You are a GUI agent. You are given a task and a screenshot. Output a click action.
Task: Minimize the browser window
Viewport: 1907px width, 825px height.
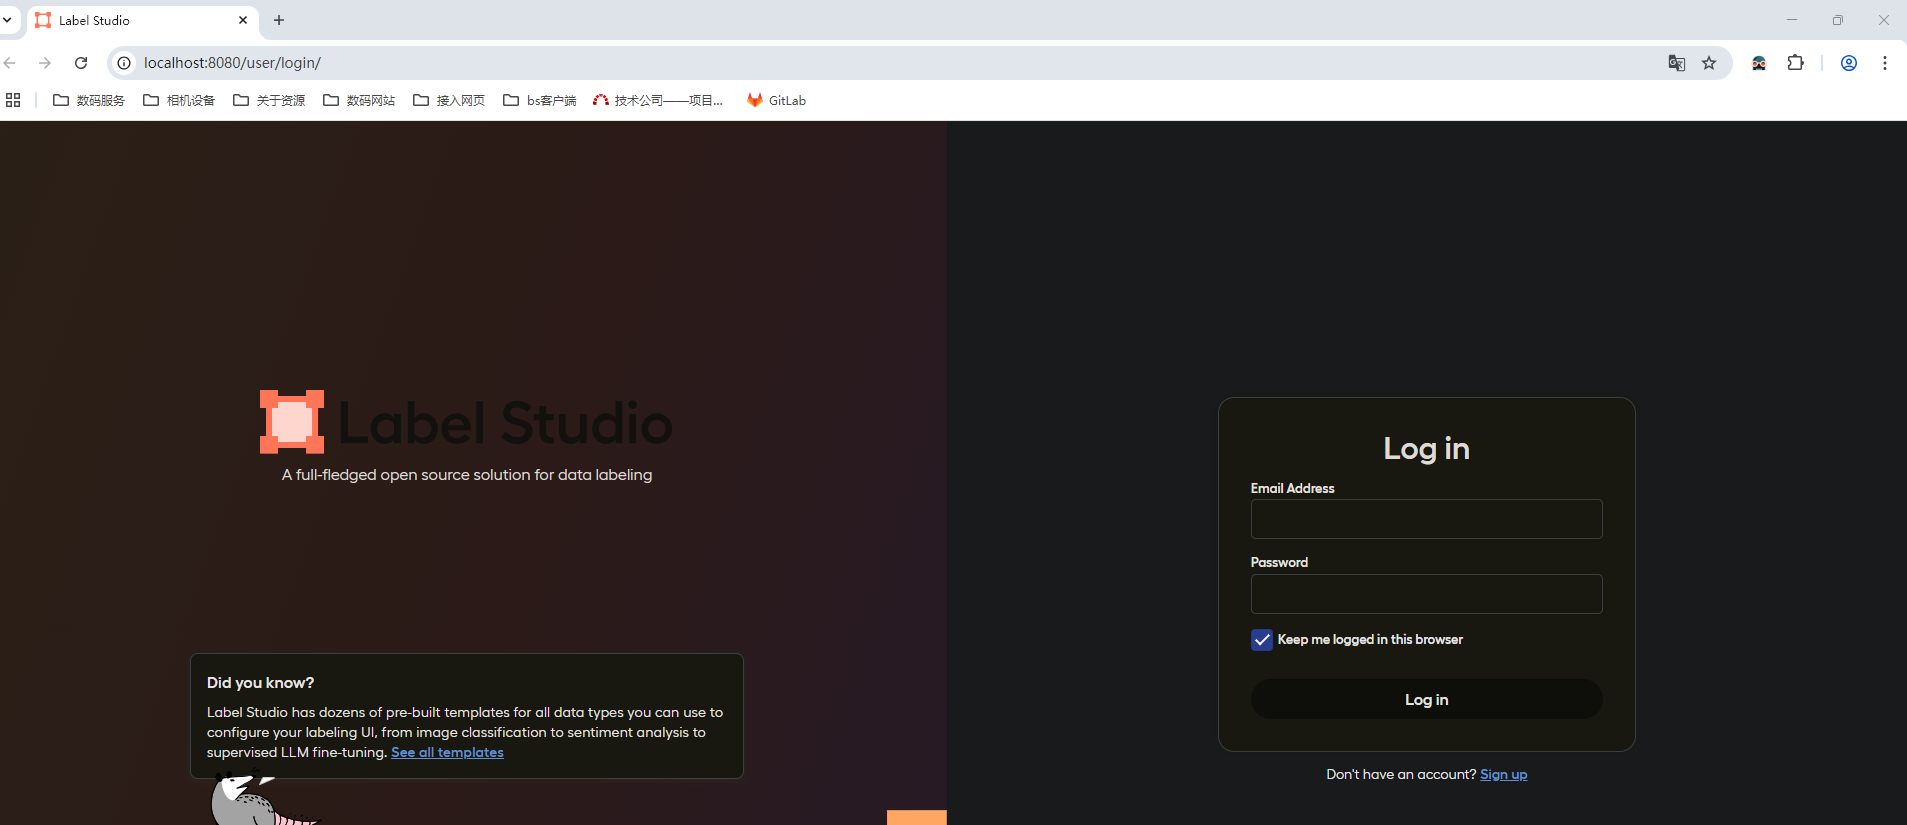coord(1792,20)
